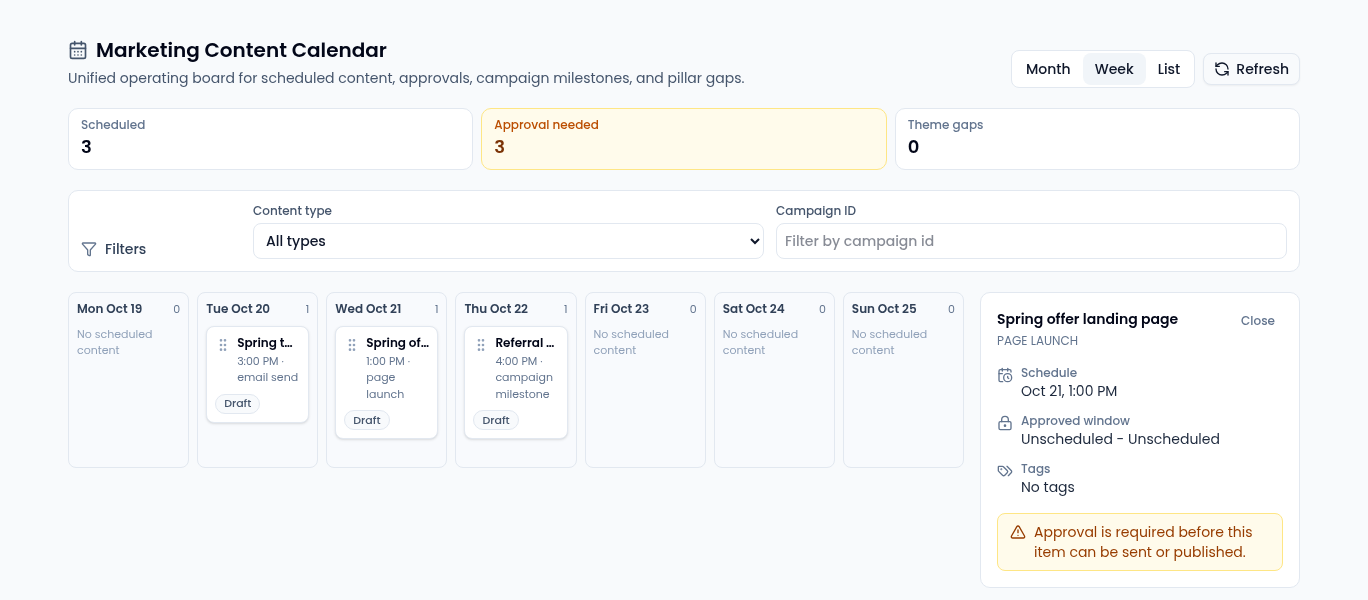Click the funnel Filters icon
1368x600 pixels.
tap(89, 249)
